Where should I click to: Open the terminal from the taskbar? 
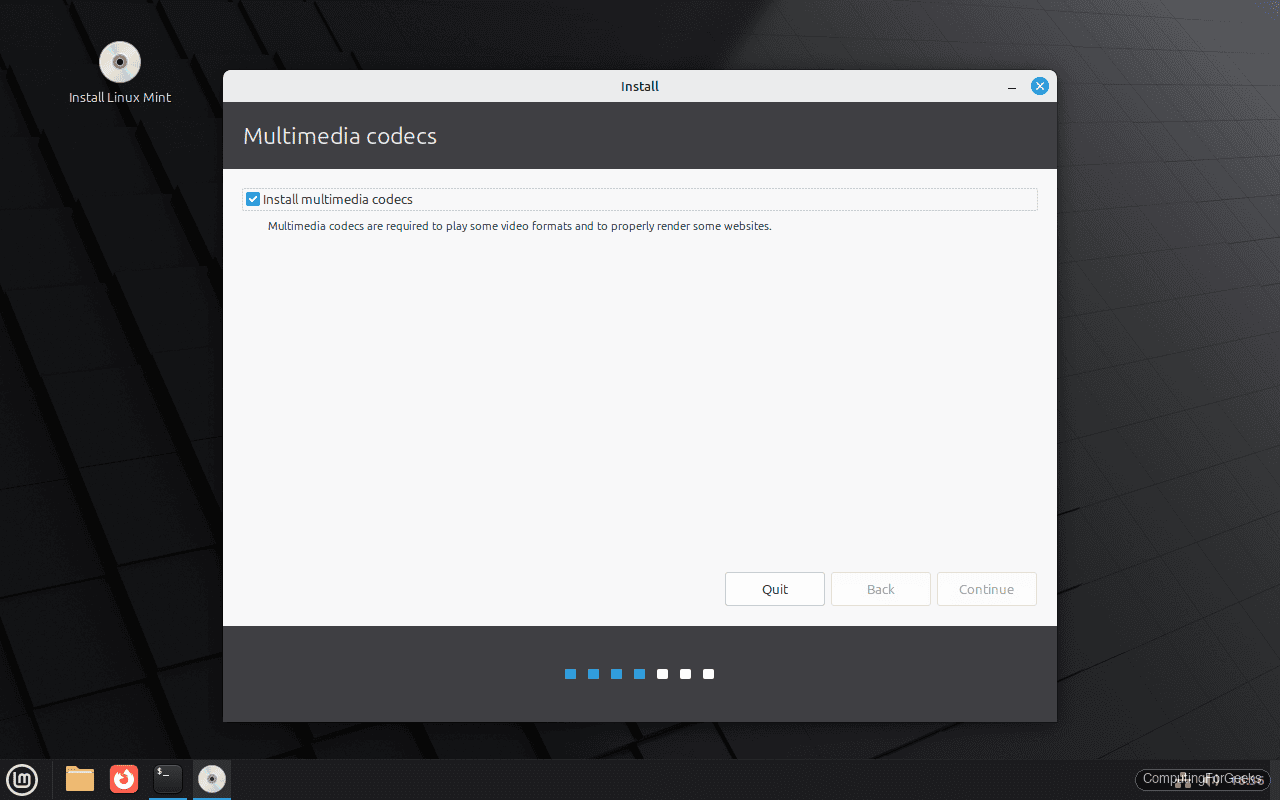(167, 780)
